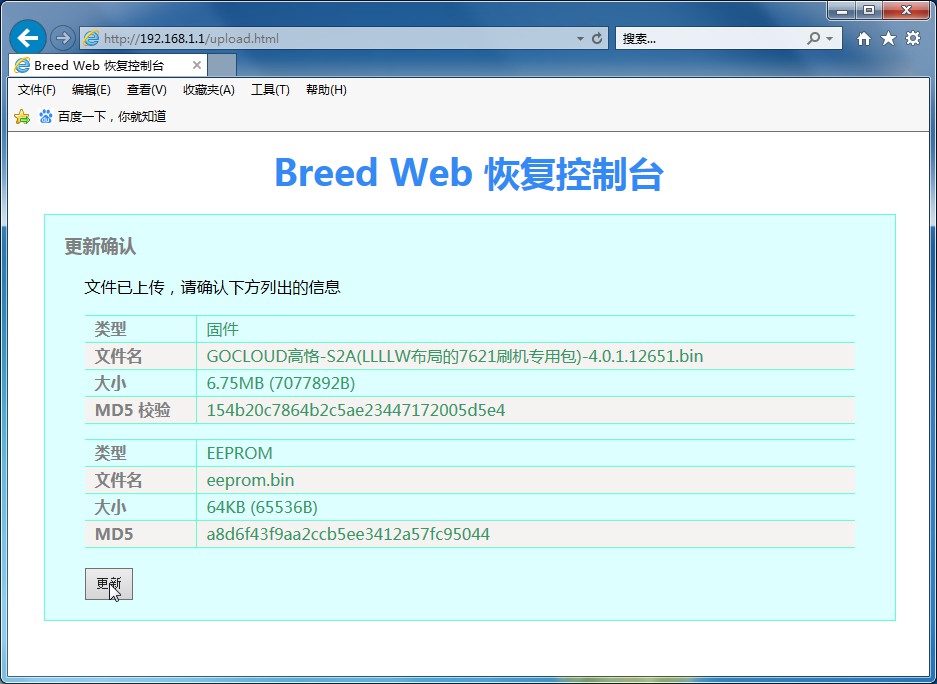Open the Favorites star icon

click(888, 38)
